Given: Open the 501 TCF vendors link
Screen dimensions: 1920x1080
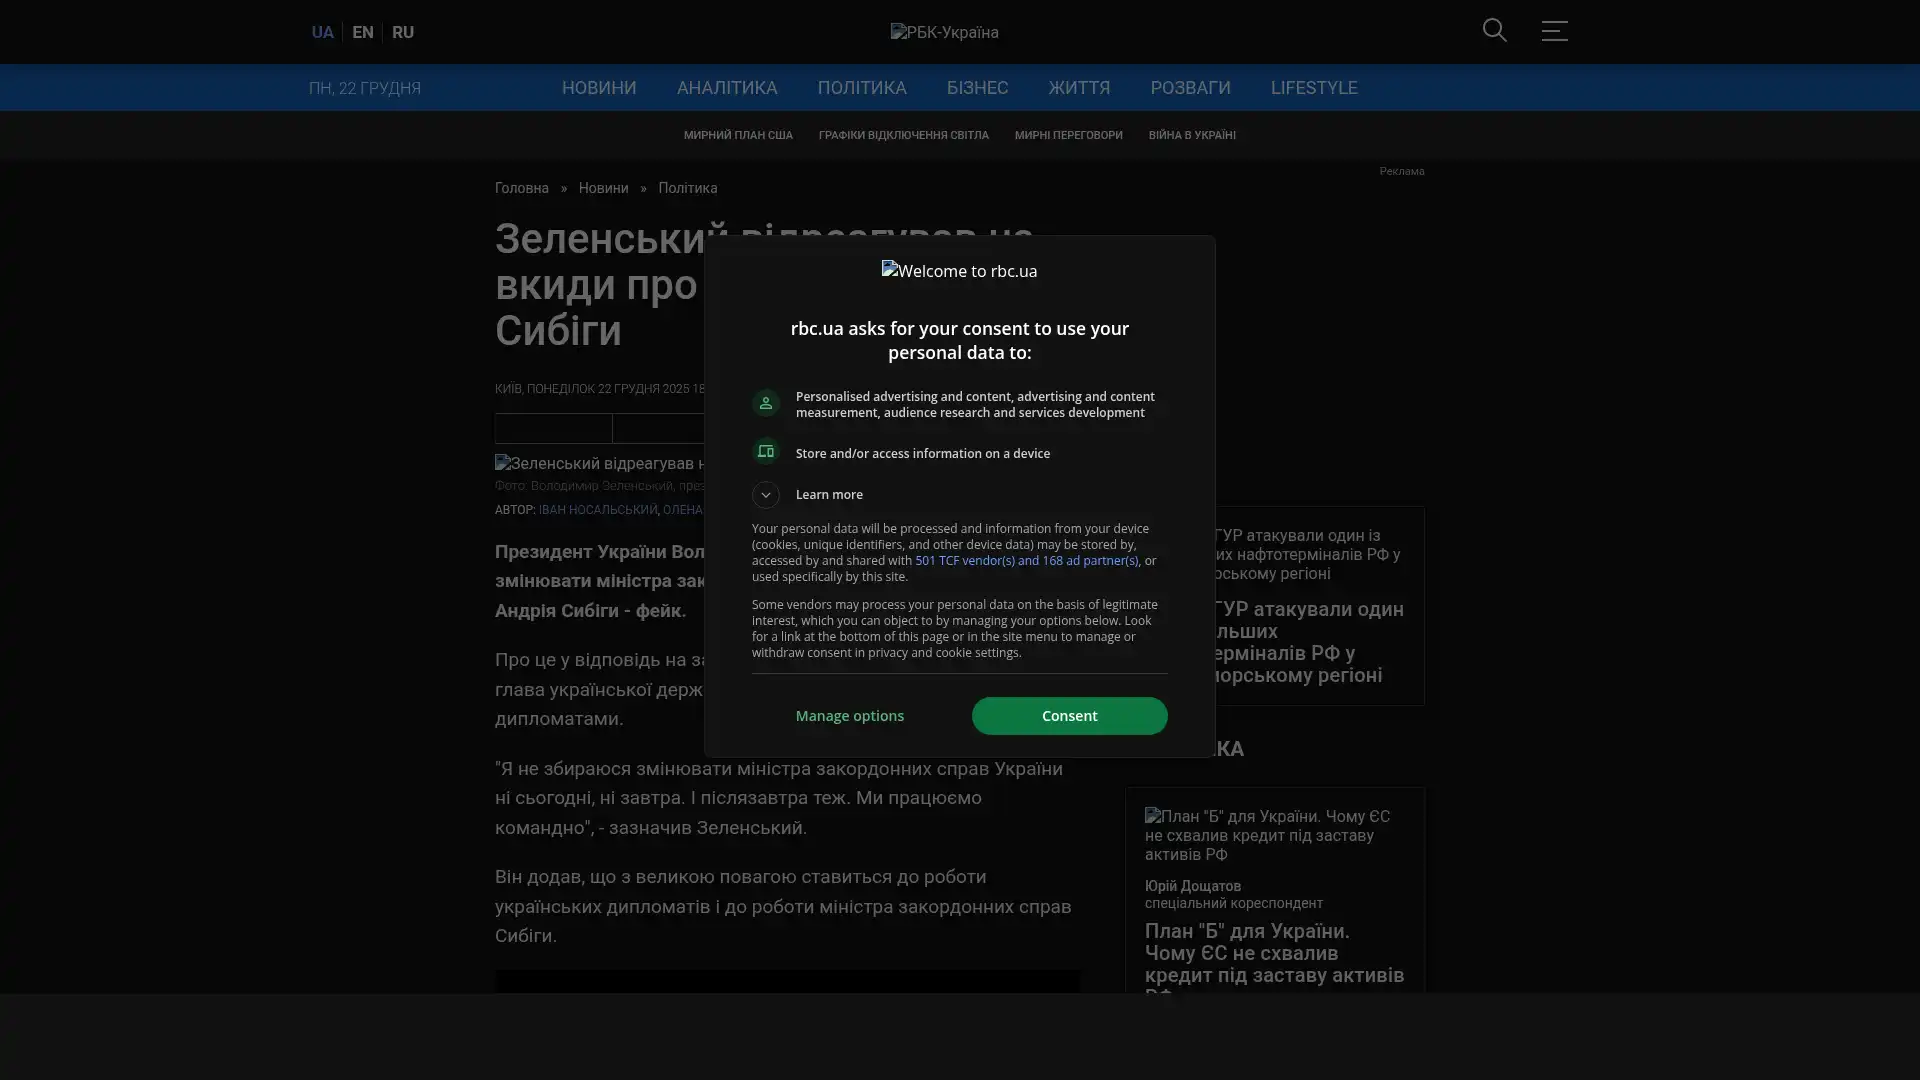Looking at the screenshot, I should coord(1026,561).
